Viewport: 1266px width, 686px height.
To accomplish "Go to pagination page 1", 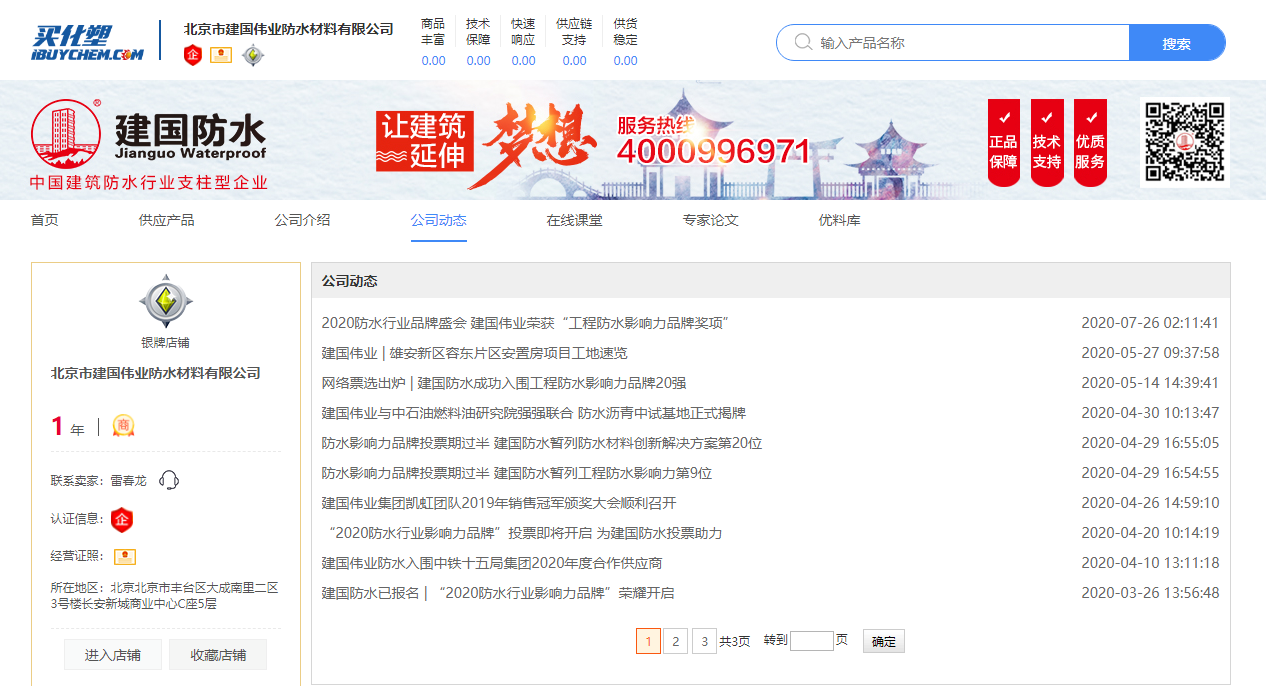I will [x=648, y=641].
